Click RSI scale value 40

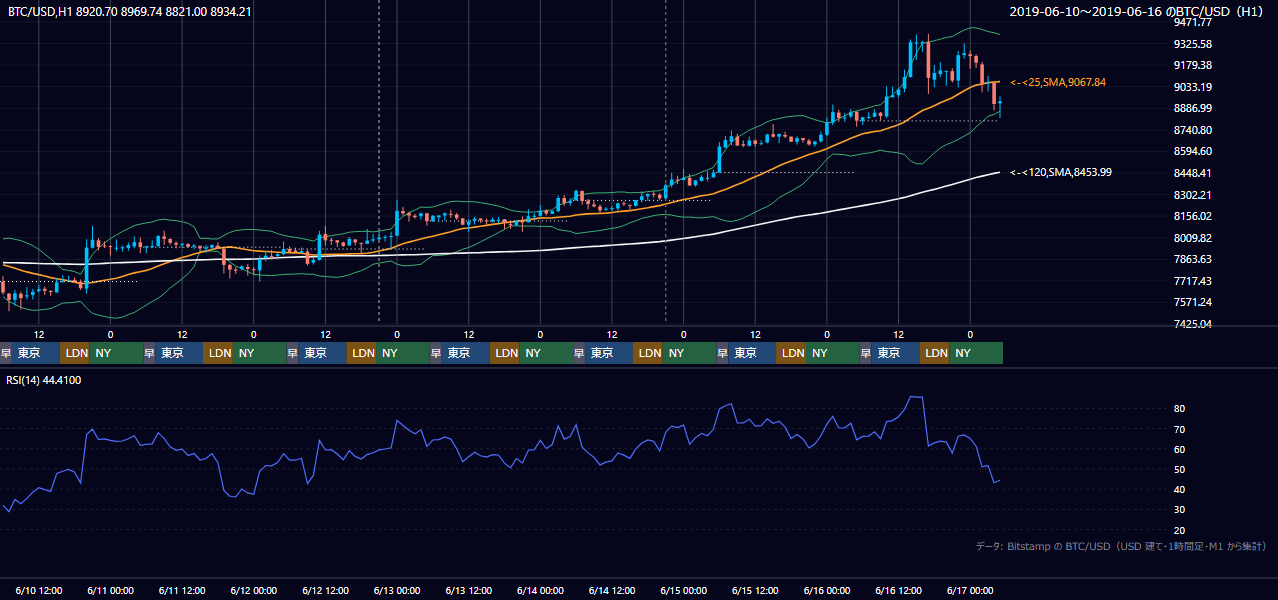1179,489
